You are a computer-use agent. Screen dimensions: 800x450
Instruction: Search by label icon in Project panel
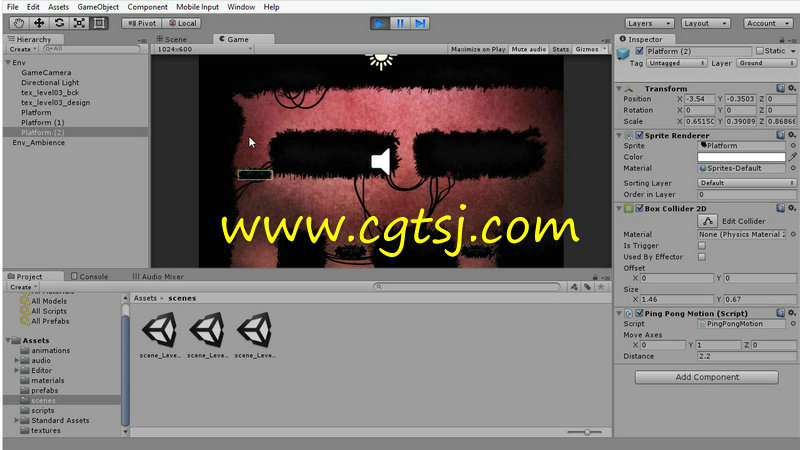pyautogui.click(x=588, y=287)
